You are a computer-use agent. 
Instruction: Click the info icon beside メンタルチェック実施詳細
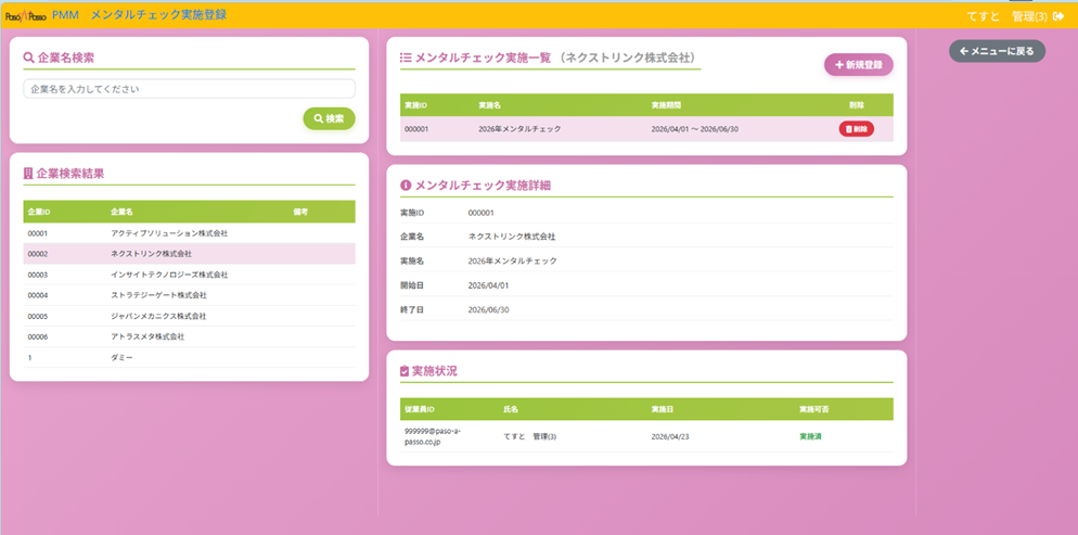pos(405,185)
